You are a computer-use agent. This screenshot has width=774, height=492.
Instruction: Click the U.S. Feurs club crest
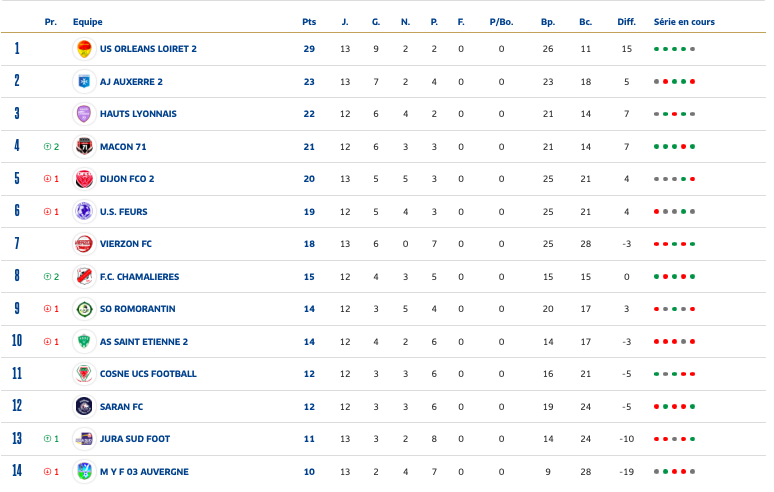point(83,212)
